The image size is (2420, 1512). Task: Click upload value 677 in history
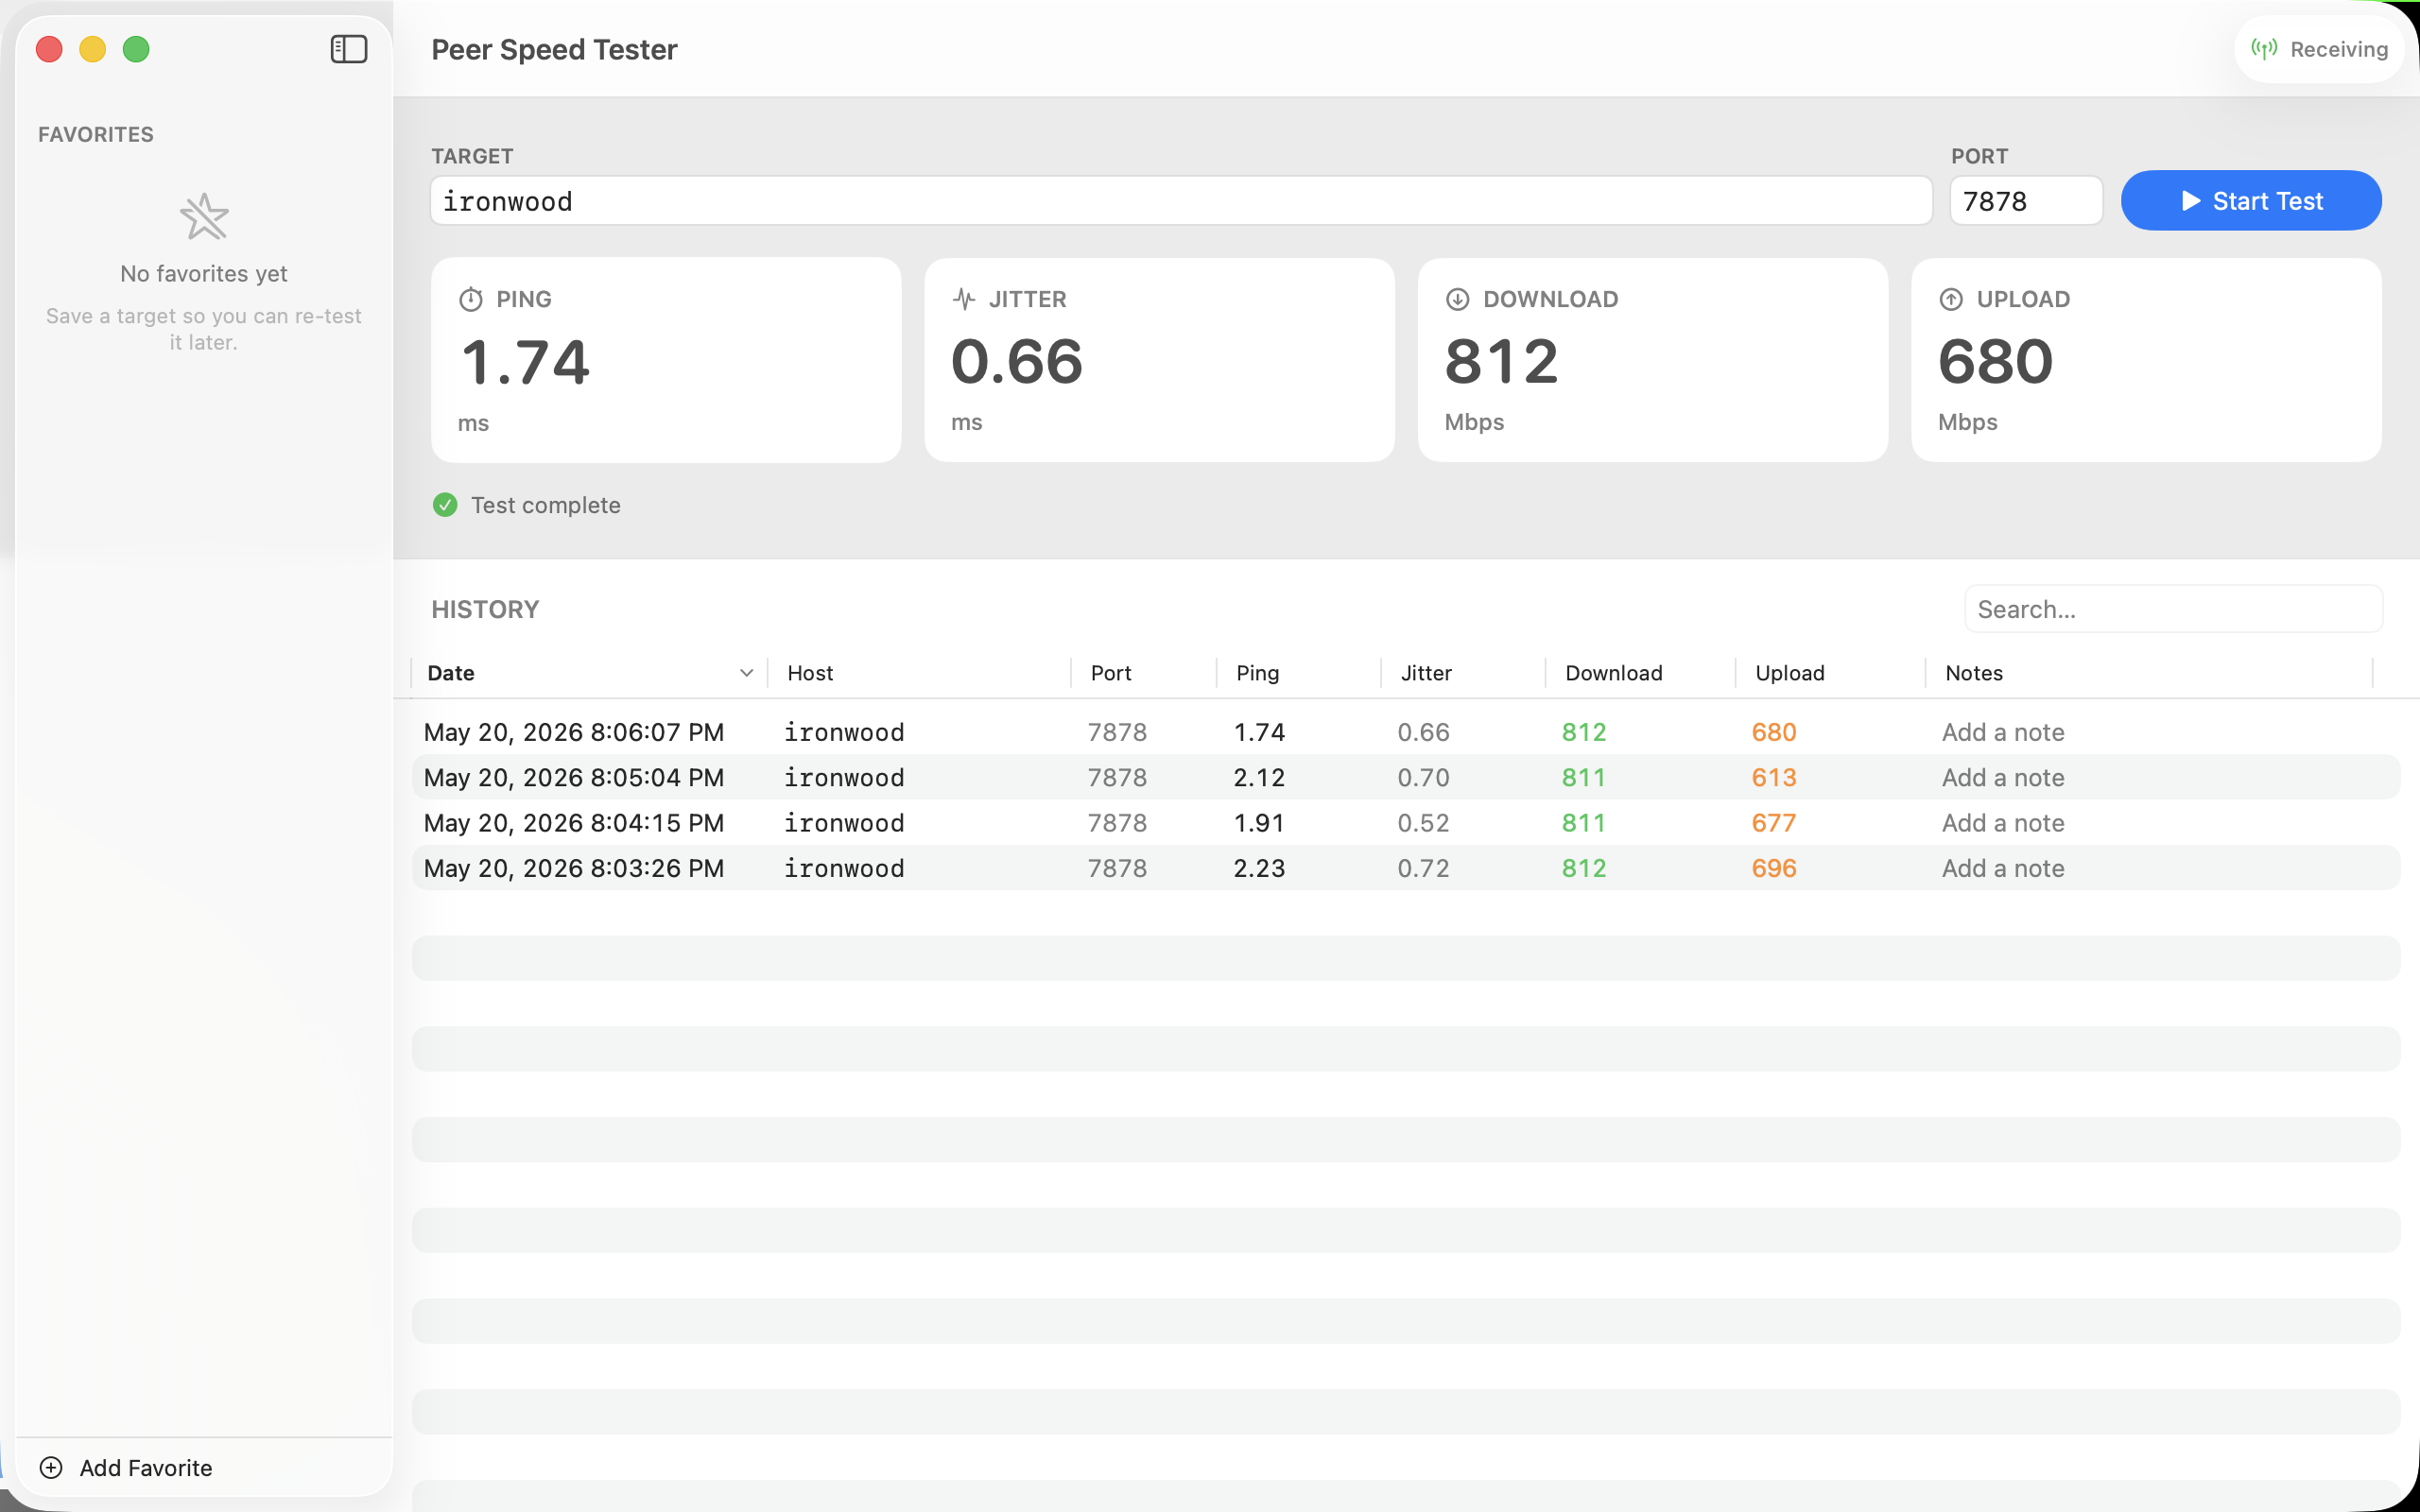(1774, 823)
